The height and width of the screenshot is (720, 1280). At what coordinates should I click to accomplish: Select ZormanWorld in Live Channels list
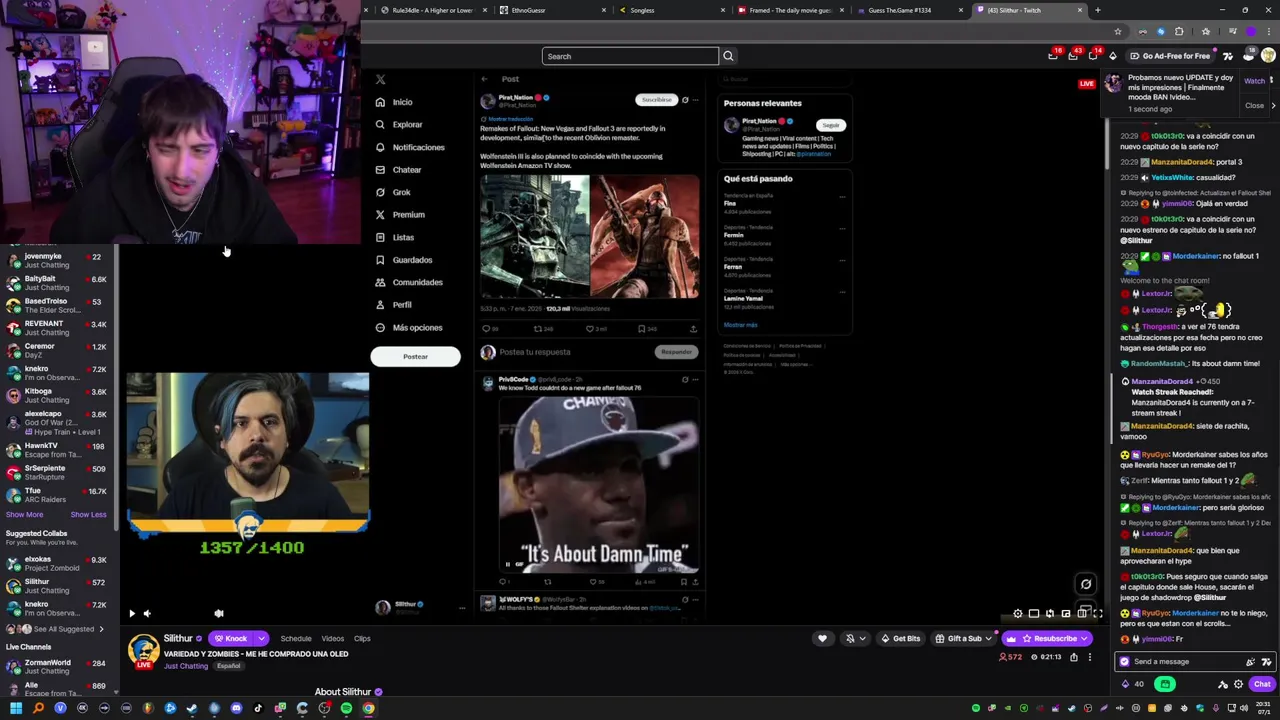(x=56, y=667)
